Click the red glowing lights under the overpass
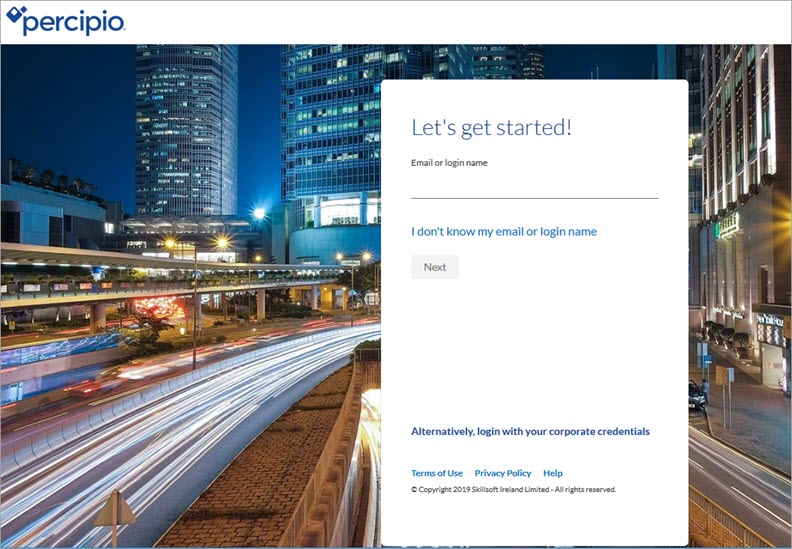The width and height of the screenshot is (792, 549). (160, 306)
